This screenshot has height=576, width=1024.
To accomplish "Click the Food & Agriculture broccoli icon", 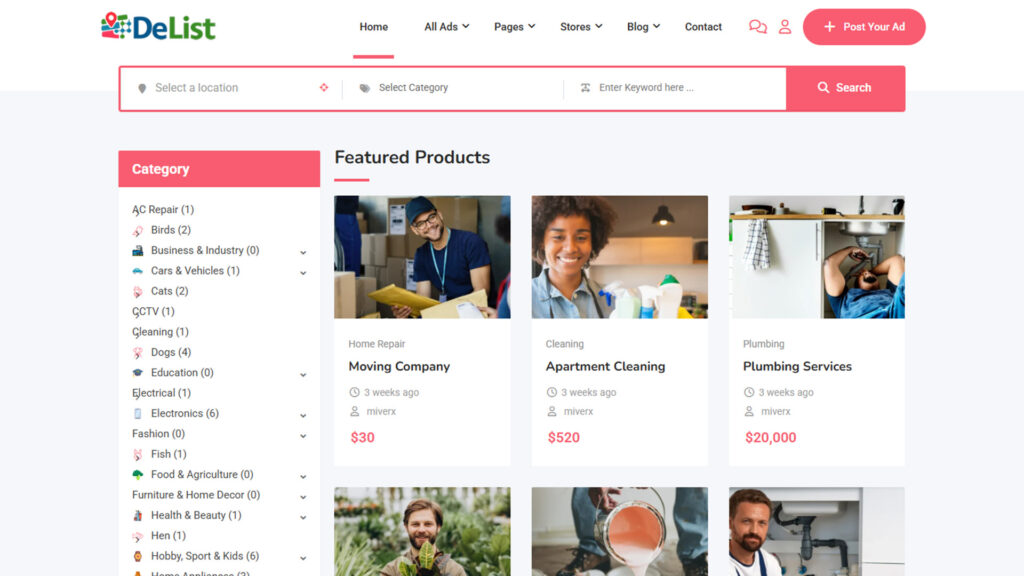I will pyautogui.click(x=138, y=475).
